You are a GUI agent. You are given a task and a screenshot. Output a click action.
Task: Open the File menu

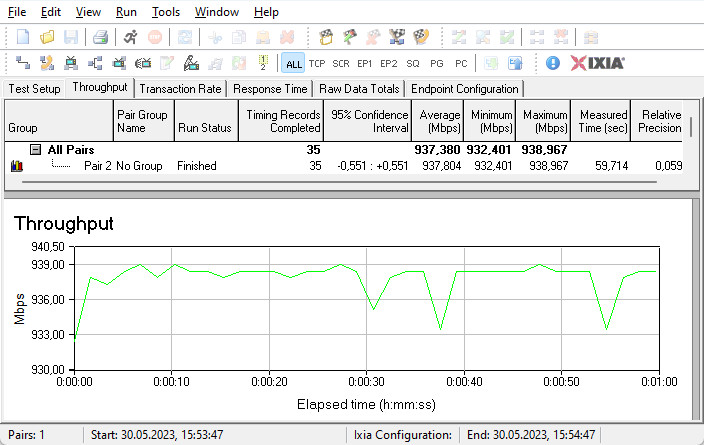click(x=17, y=12)
